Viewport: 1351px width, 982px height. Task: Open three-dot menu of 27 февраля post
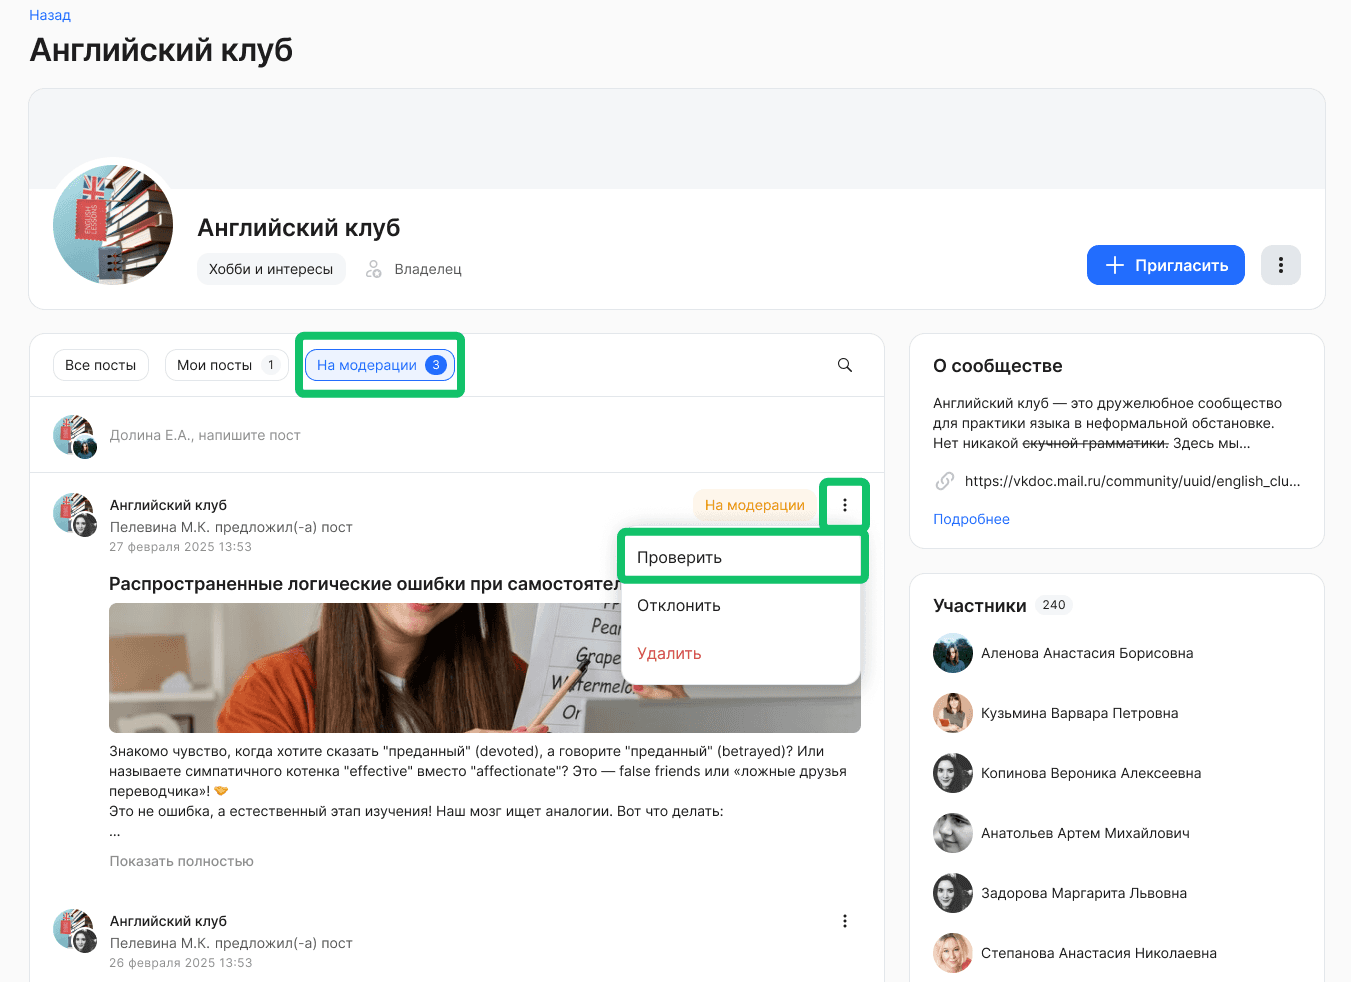point(845,505)
